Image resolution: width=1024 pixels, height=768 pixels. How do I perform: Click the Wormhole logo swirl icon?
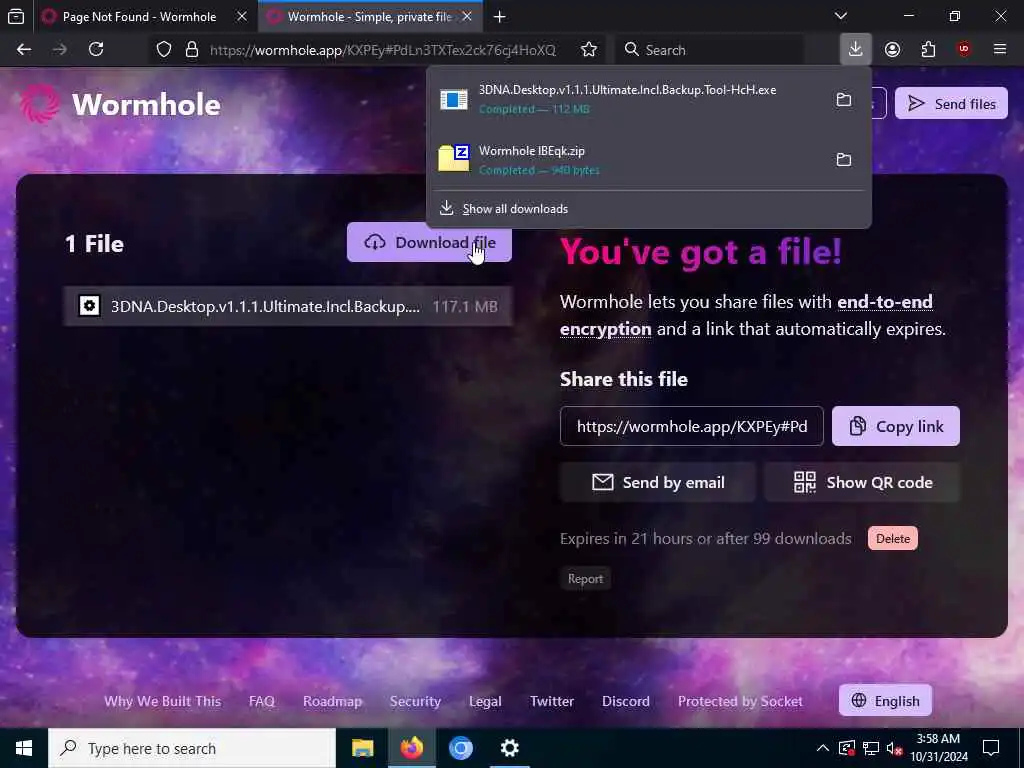point(40,104)
